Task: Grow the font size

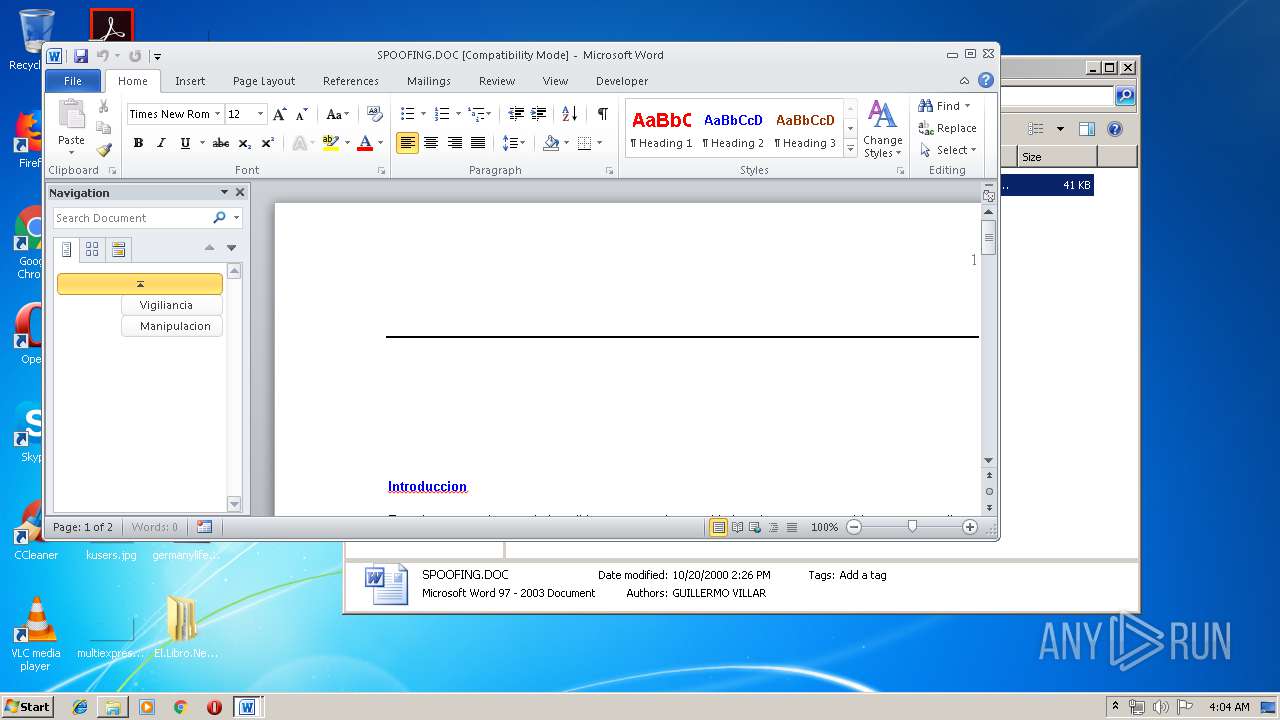Action: coord(280,114)
